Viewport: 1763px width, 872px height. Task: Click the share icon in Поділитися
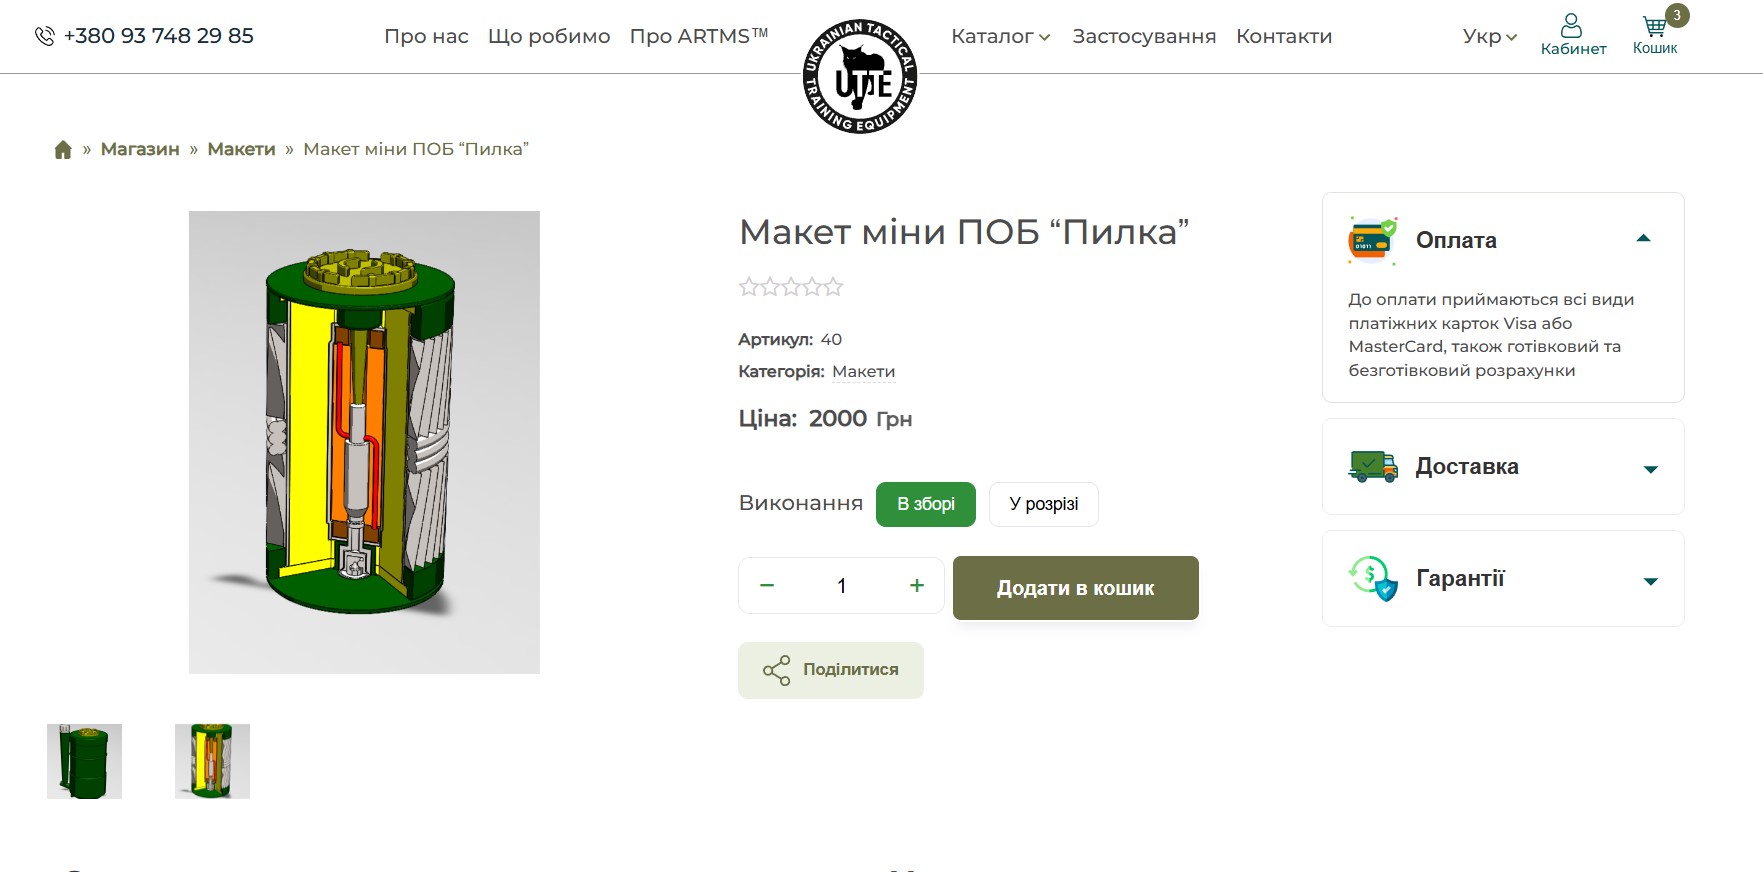776,670
